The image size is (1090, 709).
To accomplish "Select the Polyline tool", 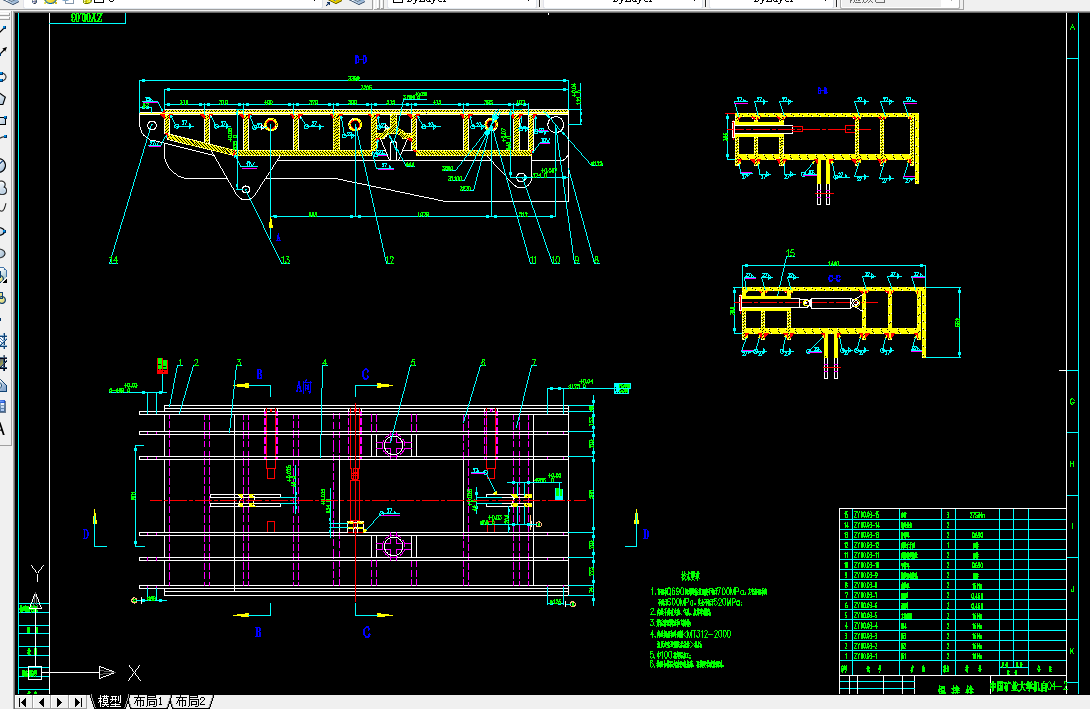I will pyautogui.click(x=2, y=76).
